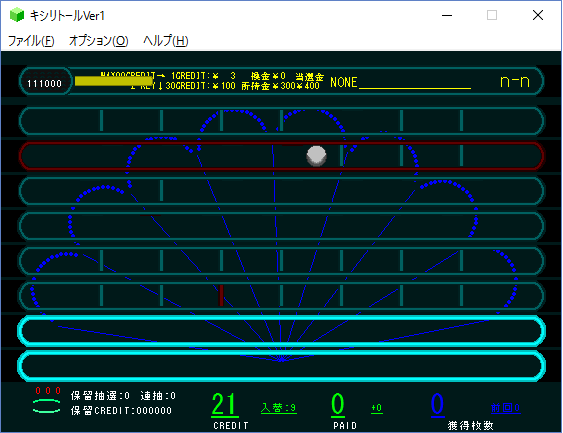The image size is (563, 433).
Task: Click the blue 獲得枚数 0 counter
Action: pyautogui.click(x=437, y=405)
